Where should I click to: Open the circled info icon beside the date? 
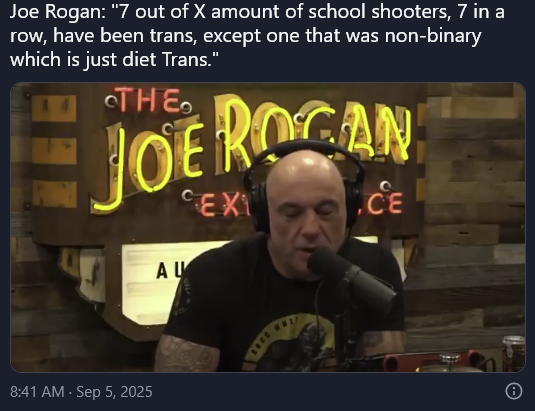click(514, 391)
